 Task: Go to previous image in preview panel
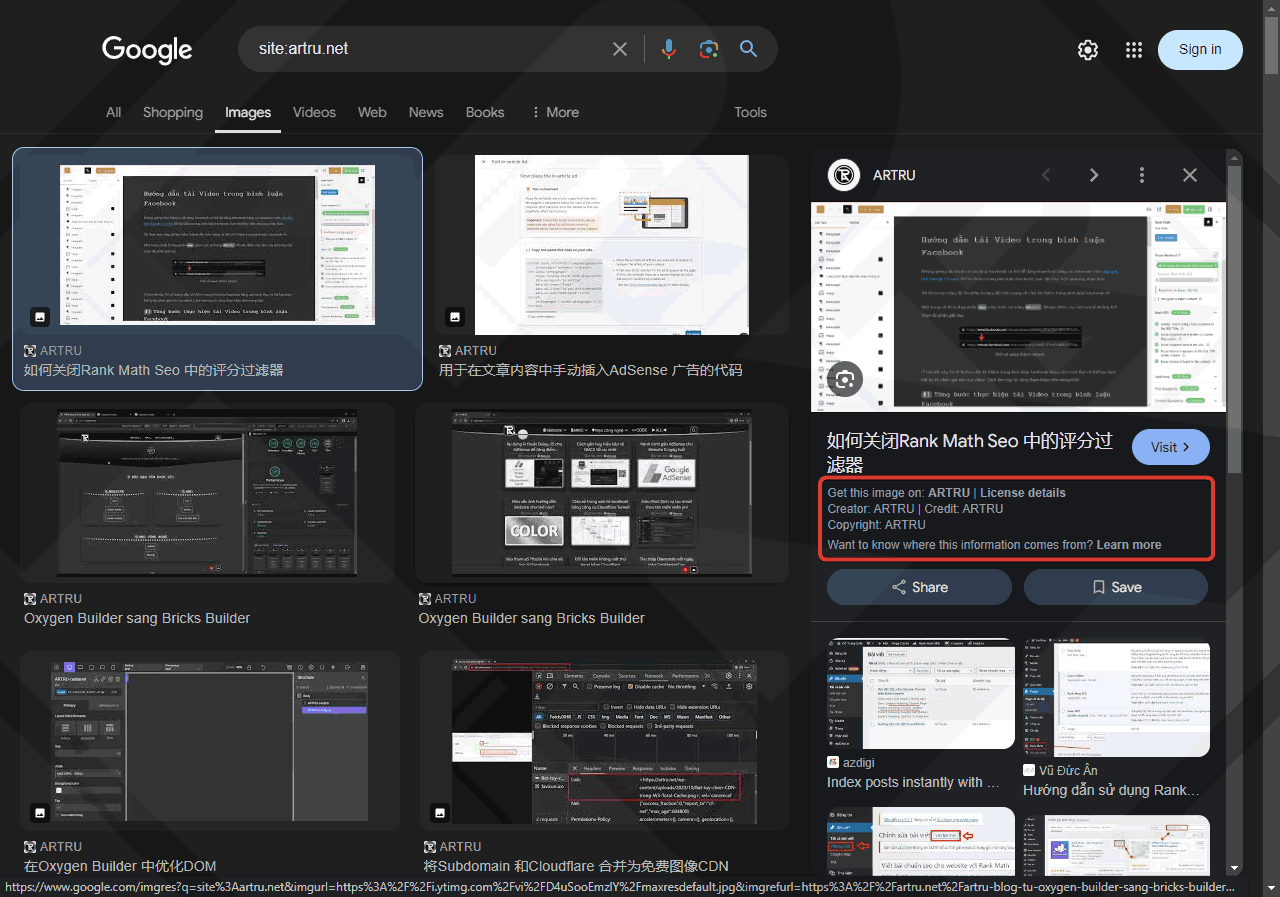1046,175
